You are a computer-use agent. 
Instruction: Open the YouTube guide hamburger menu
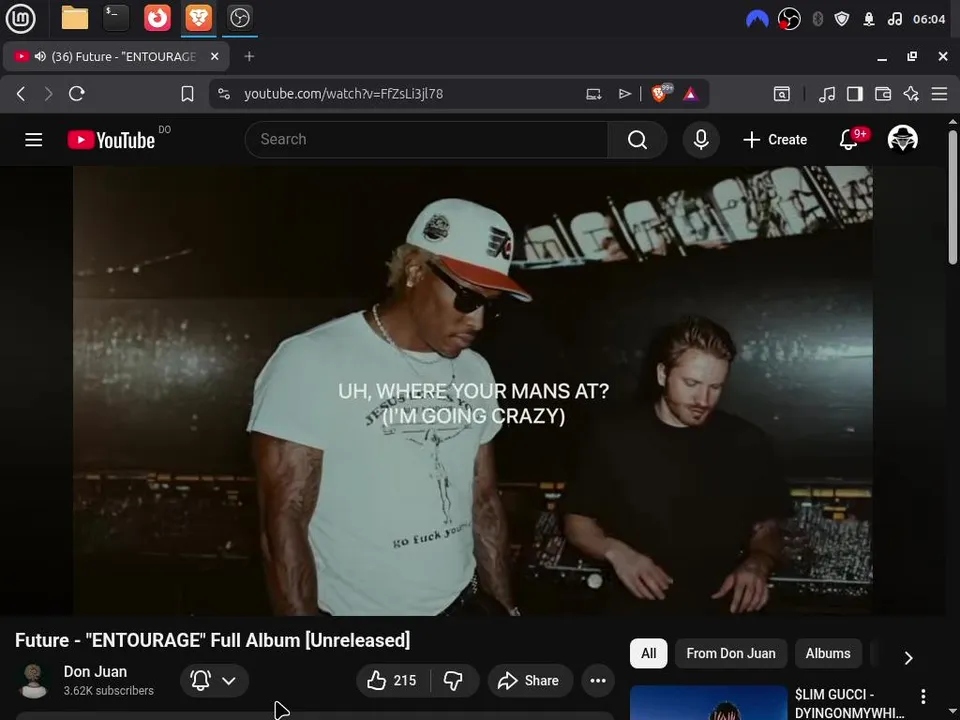click(34, 140)
